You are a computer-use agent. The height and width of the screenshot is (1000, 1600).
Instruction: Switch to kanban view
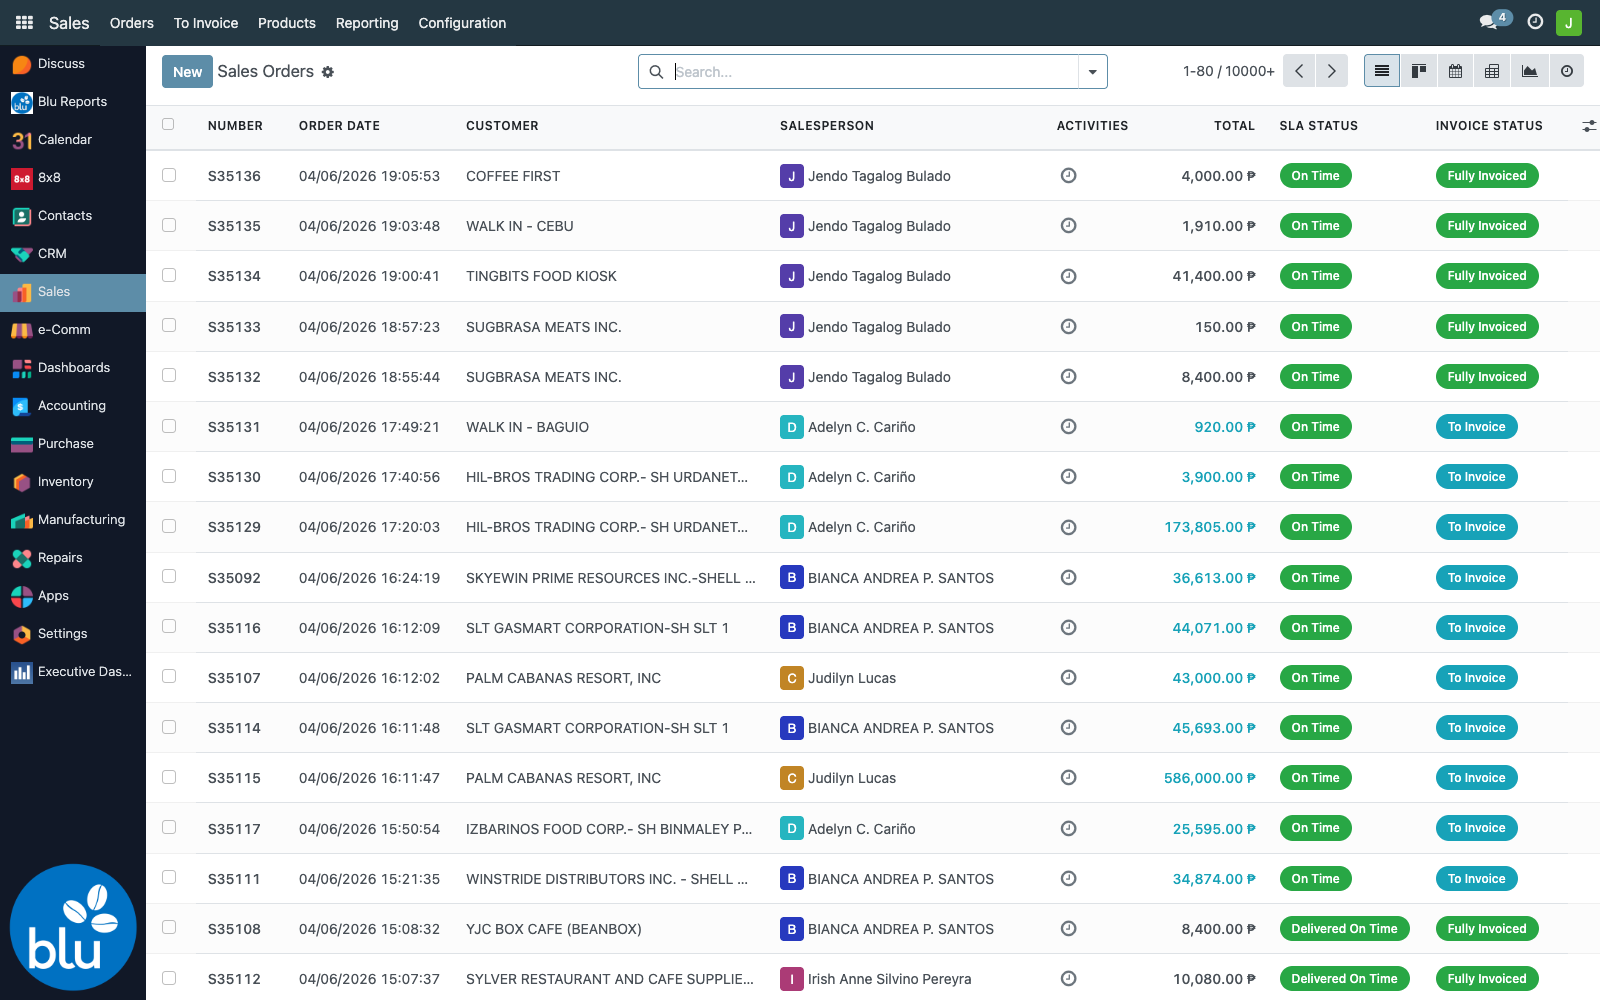point(1418,71)
